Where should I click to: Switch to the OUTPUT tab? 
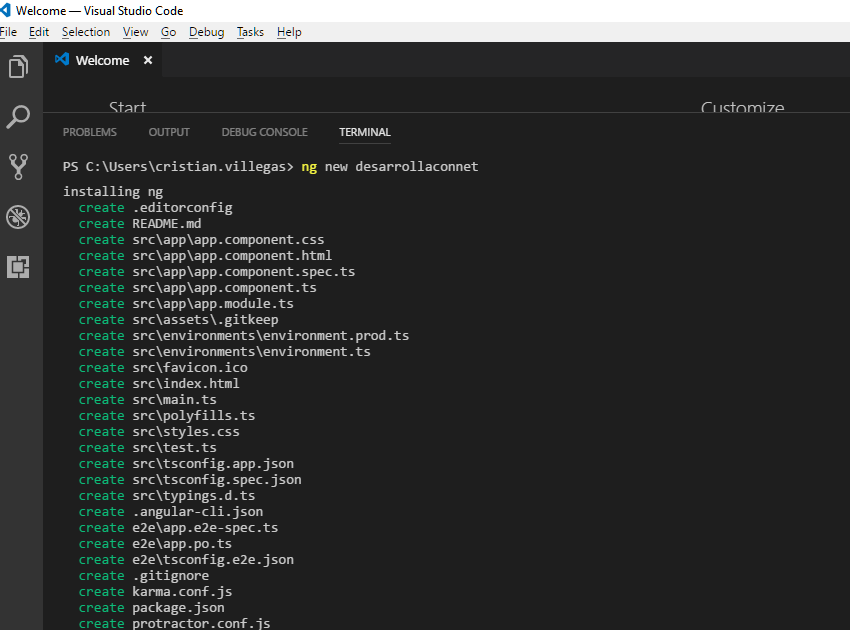click(168, 131)
